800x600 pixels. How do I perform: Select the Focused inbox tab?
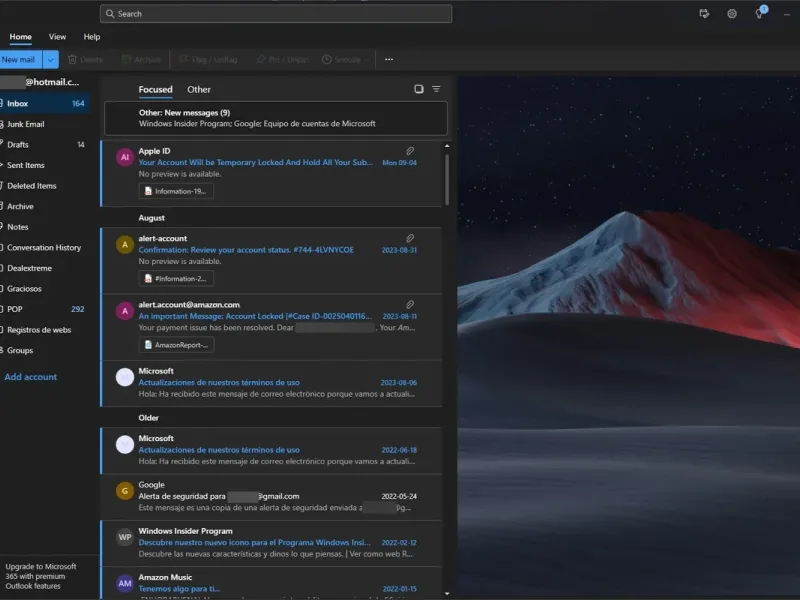(155, 89)
